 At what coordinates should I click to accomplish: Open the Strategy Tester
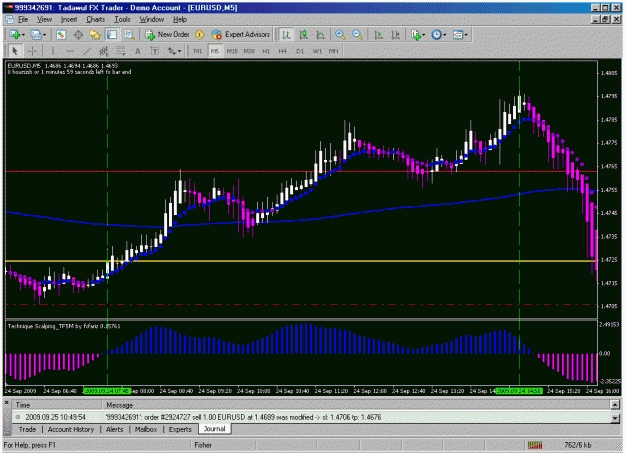(129, 35)
